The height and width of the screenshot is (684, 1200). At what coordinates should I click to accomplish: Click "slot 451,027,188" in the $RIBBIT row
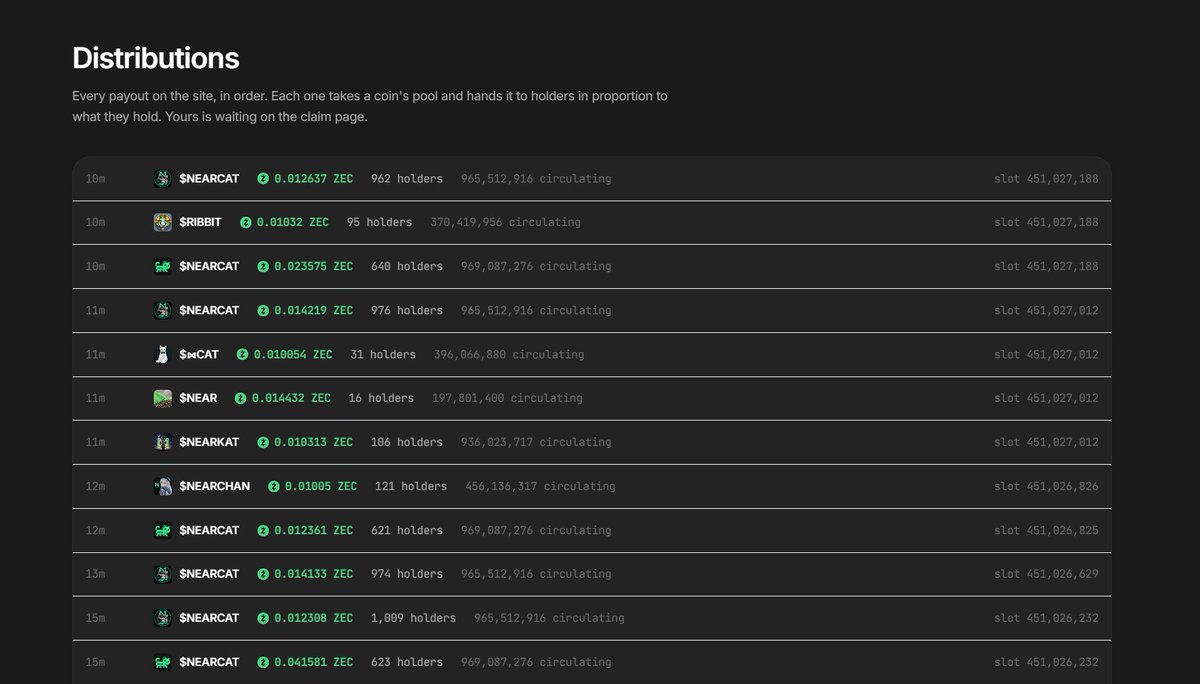point(1046,222)
